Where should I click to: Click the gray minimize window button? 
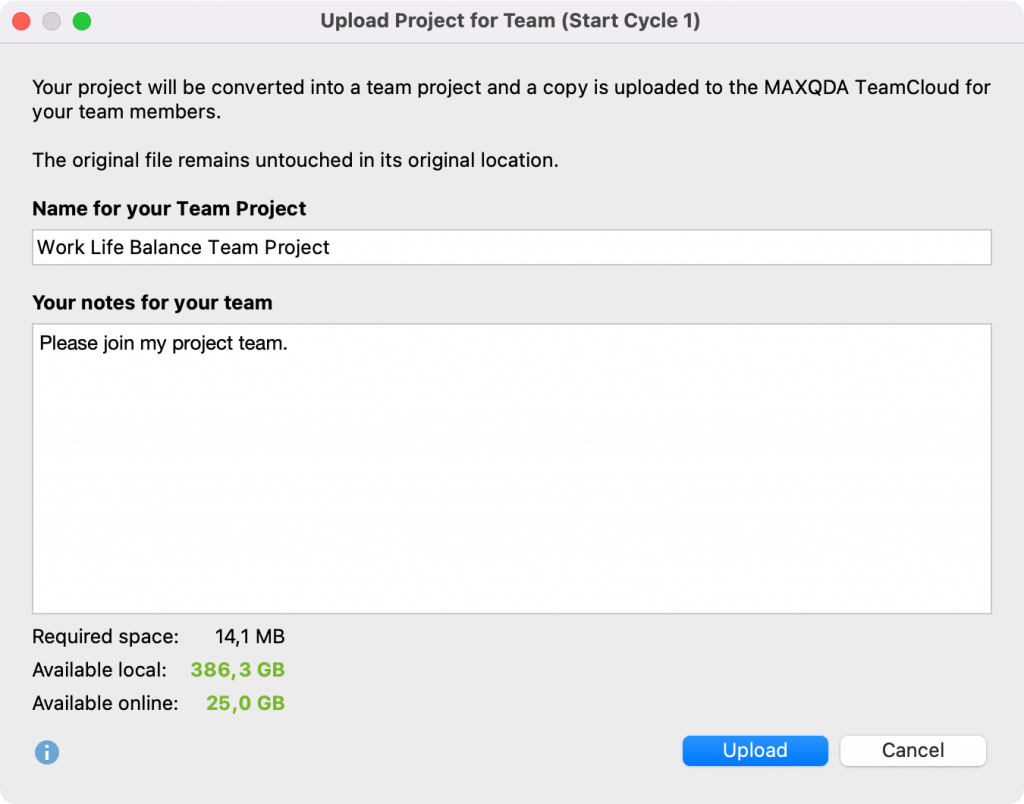[52, 21]
